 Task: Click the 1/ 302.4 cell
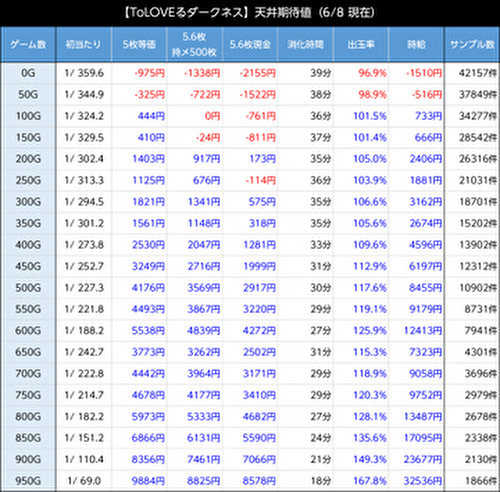click(x=84, y=159)
